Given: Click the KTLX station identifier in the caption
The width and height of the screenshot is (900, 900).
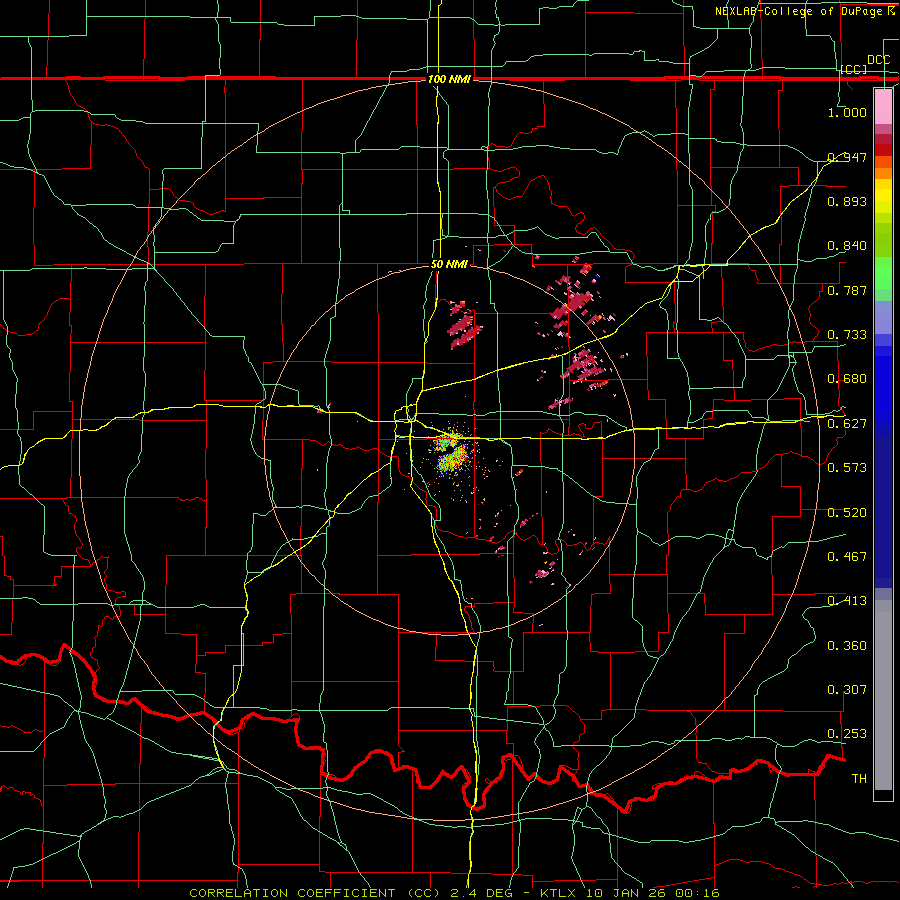Looking at the screenshot, I should click(x=560, y=893).
